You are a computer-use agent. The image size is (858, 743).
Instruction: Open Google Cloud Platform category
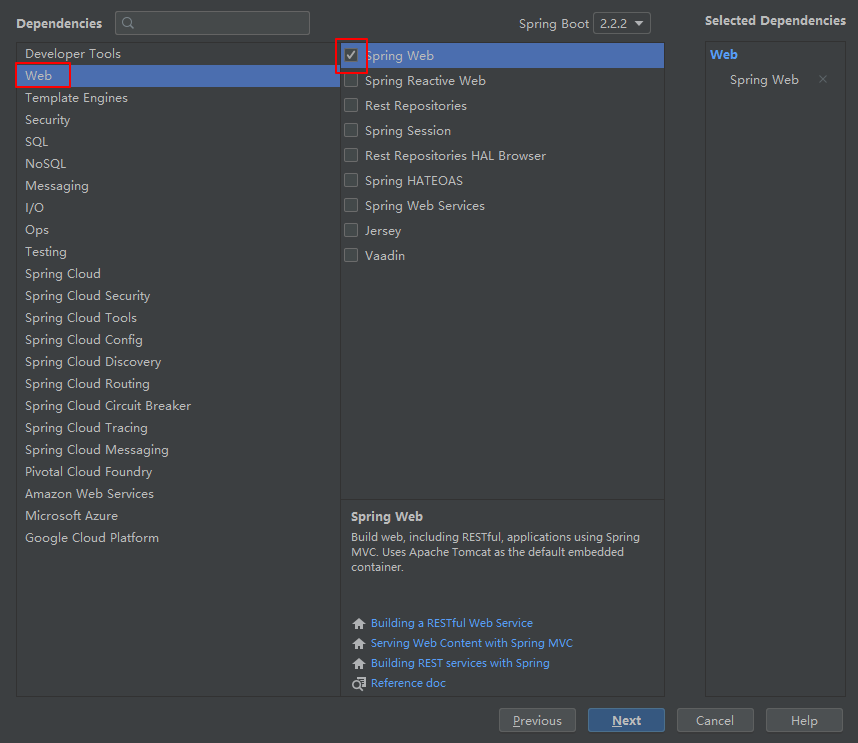(x=178, y=538)
